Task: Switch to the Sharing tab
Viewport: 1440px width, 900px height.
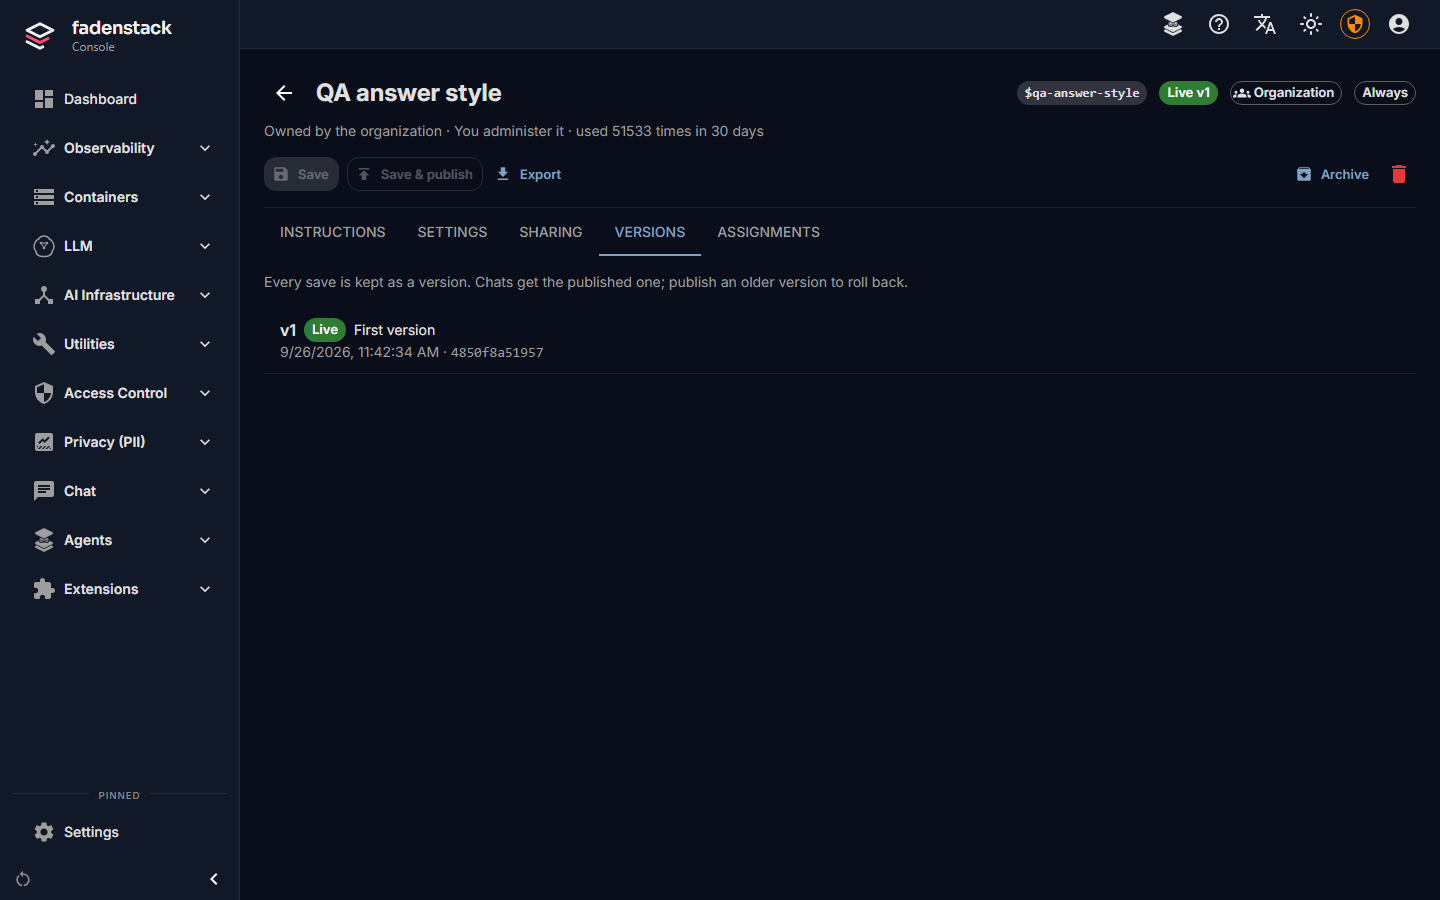Action: (x=550, y=232)
